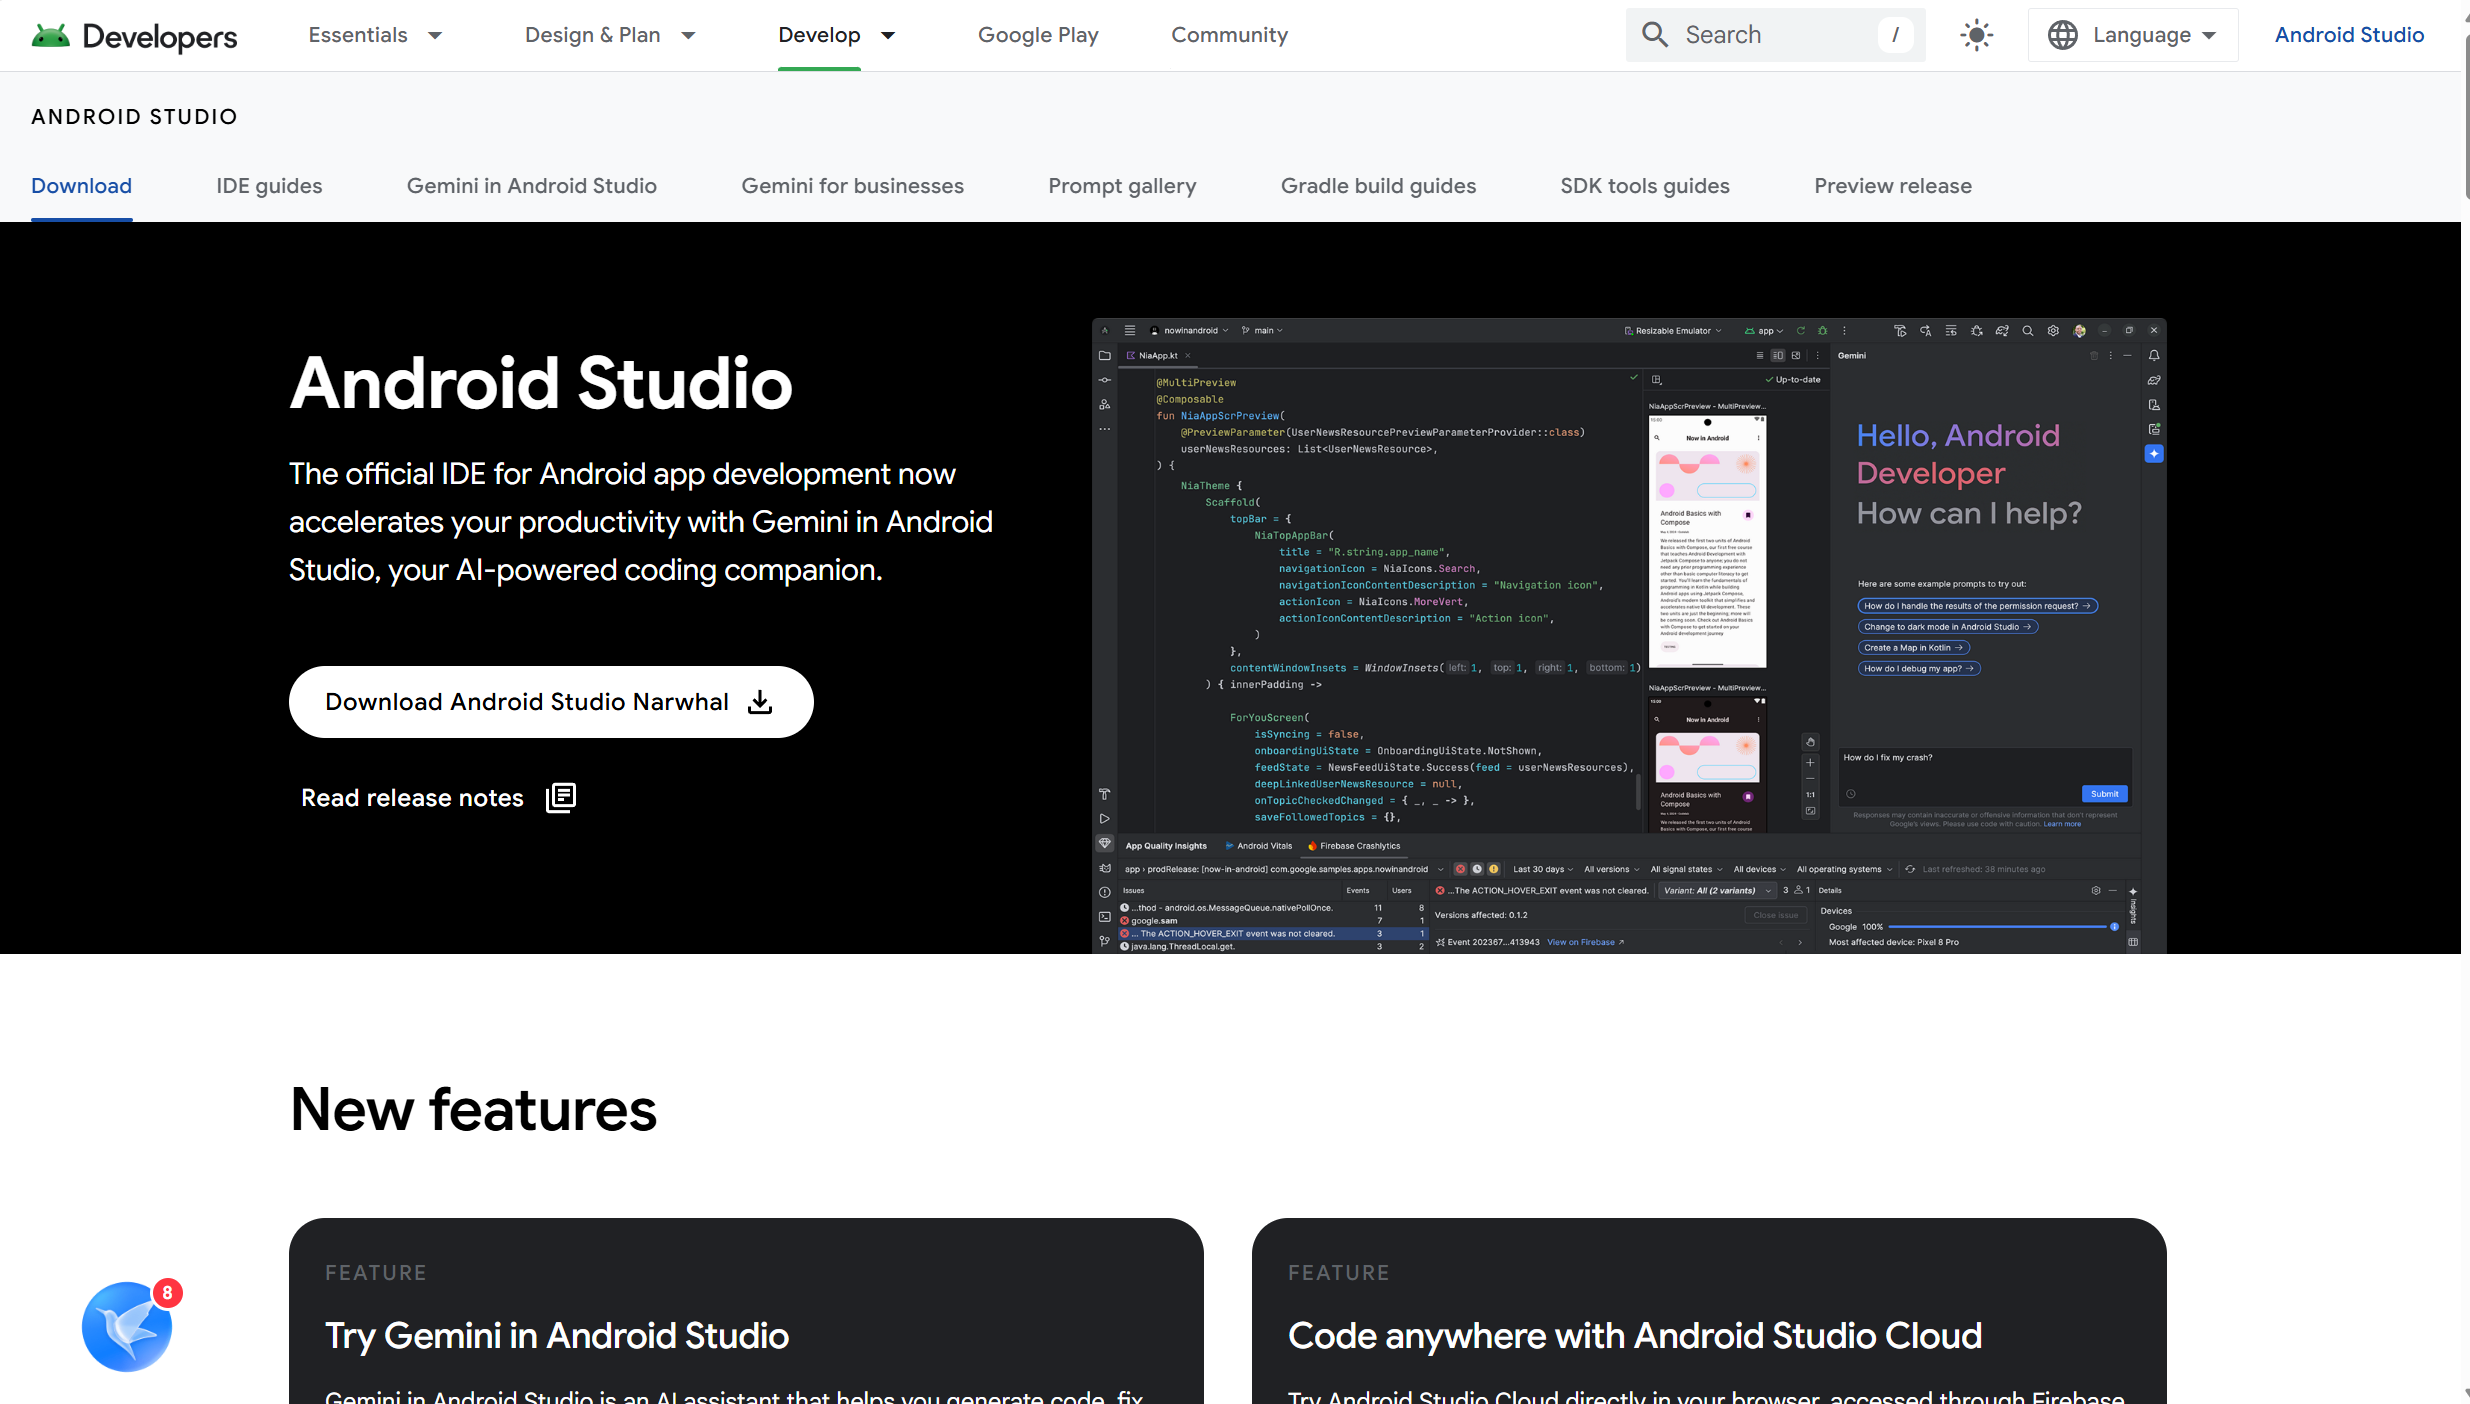Click the blue bird assistant icon
The height and width of the screenshot is (1404, 2470).
(127, 1327)
